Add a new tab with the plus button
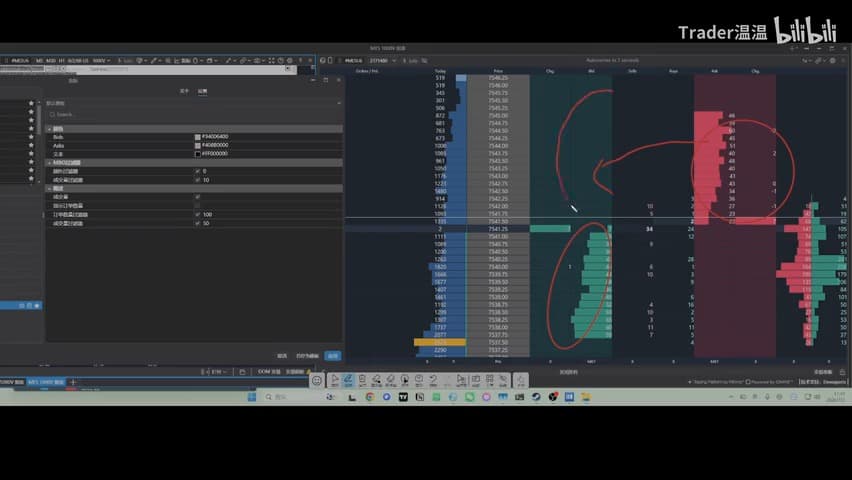Viewport: 852px width, 480px height. click(73, 382)
